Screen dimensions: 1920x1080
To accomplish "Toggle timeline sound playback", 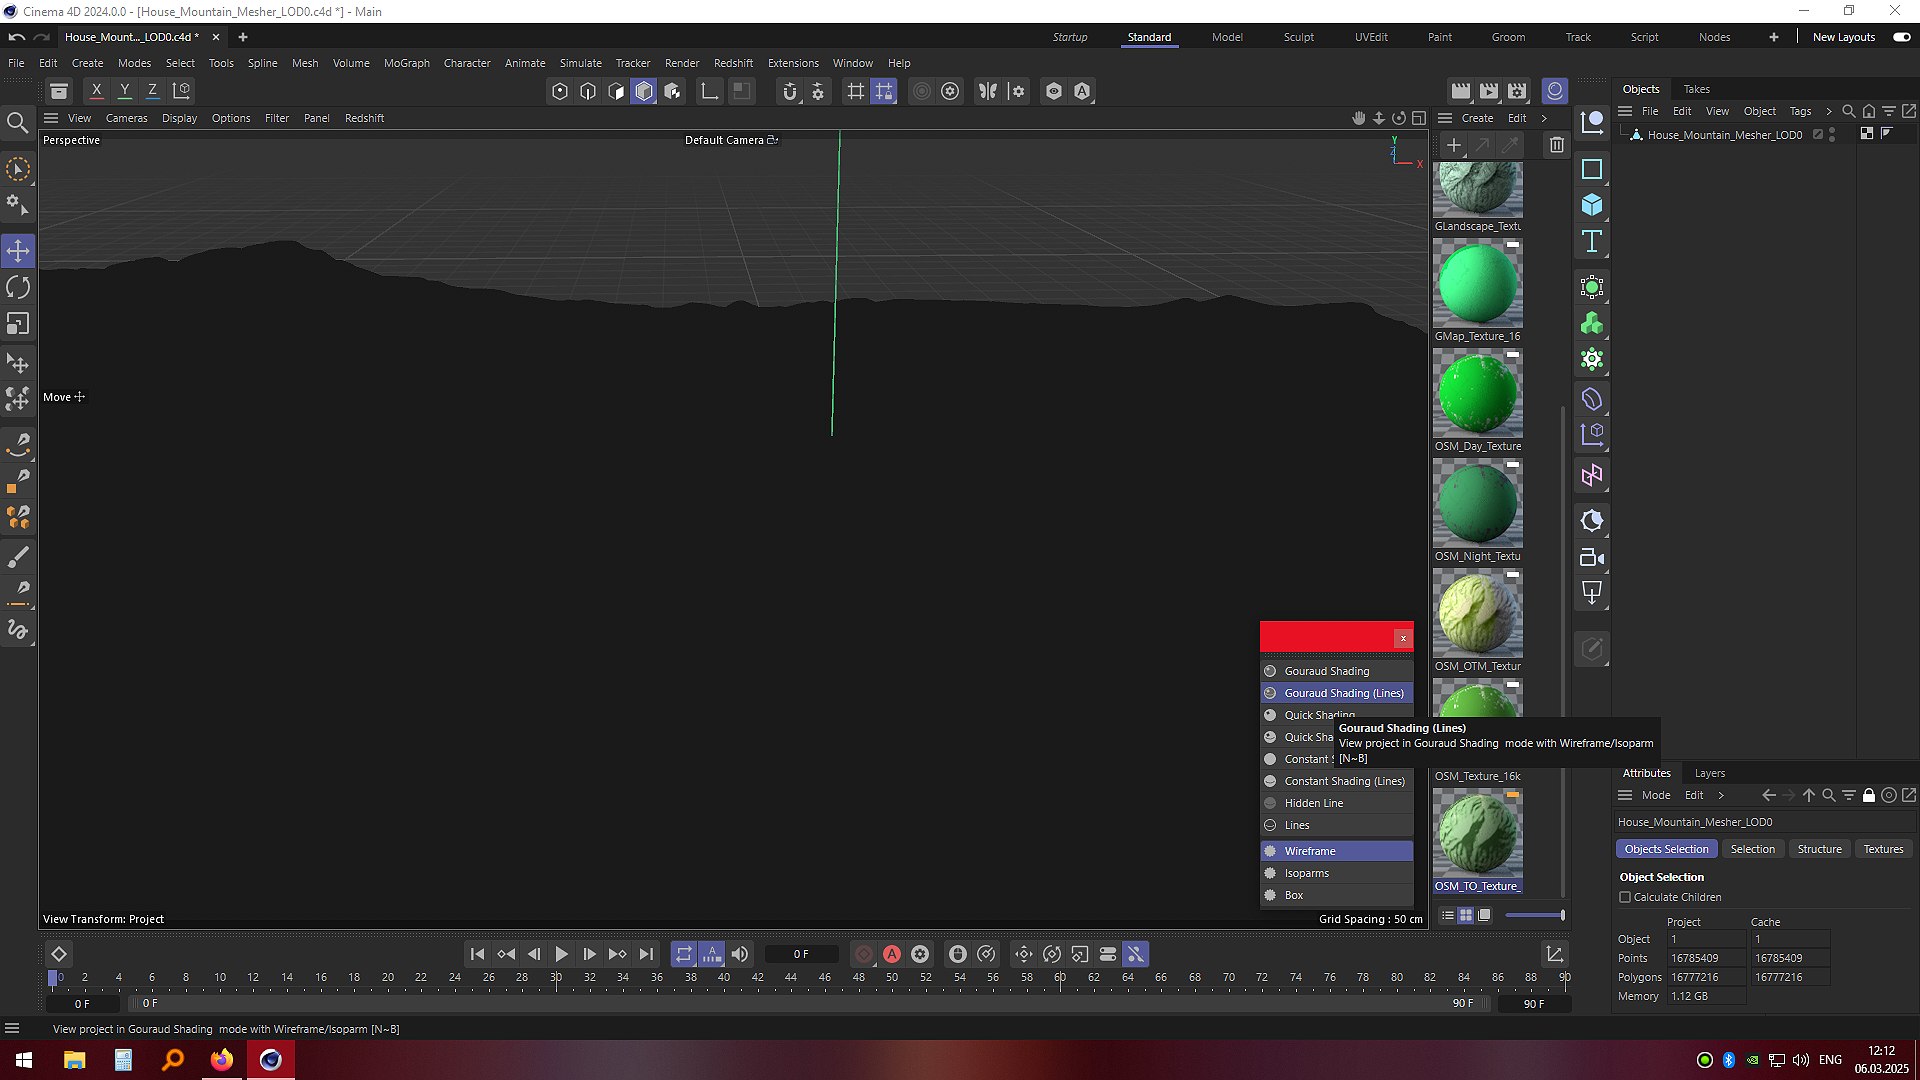I will [x=740, y=954].
